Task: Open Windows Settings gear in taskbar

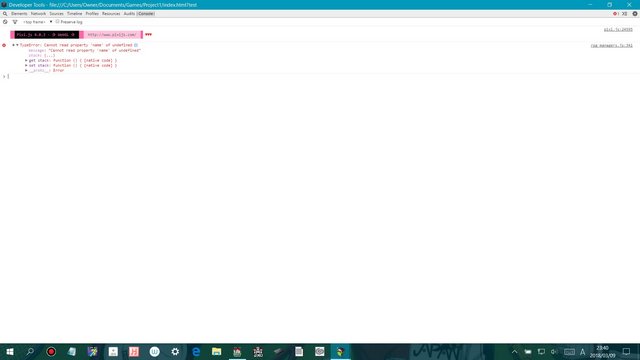Action: (175, 351)
